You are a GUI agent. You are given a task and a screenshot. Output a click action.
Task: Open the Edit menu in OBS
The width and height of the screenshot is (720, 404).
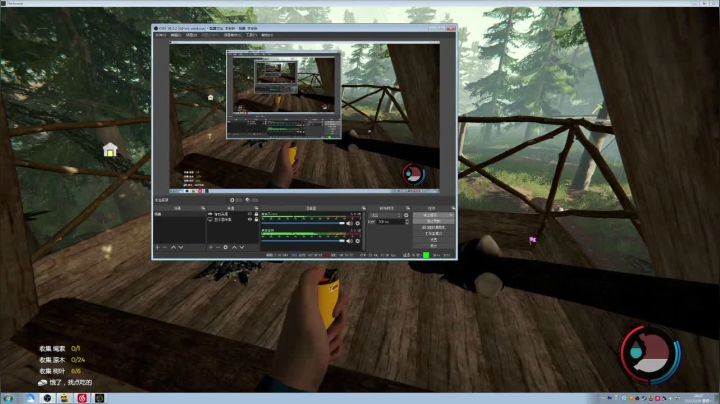click(176, 35)
